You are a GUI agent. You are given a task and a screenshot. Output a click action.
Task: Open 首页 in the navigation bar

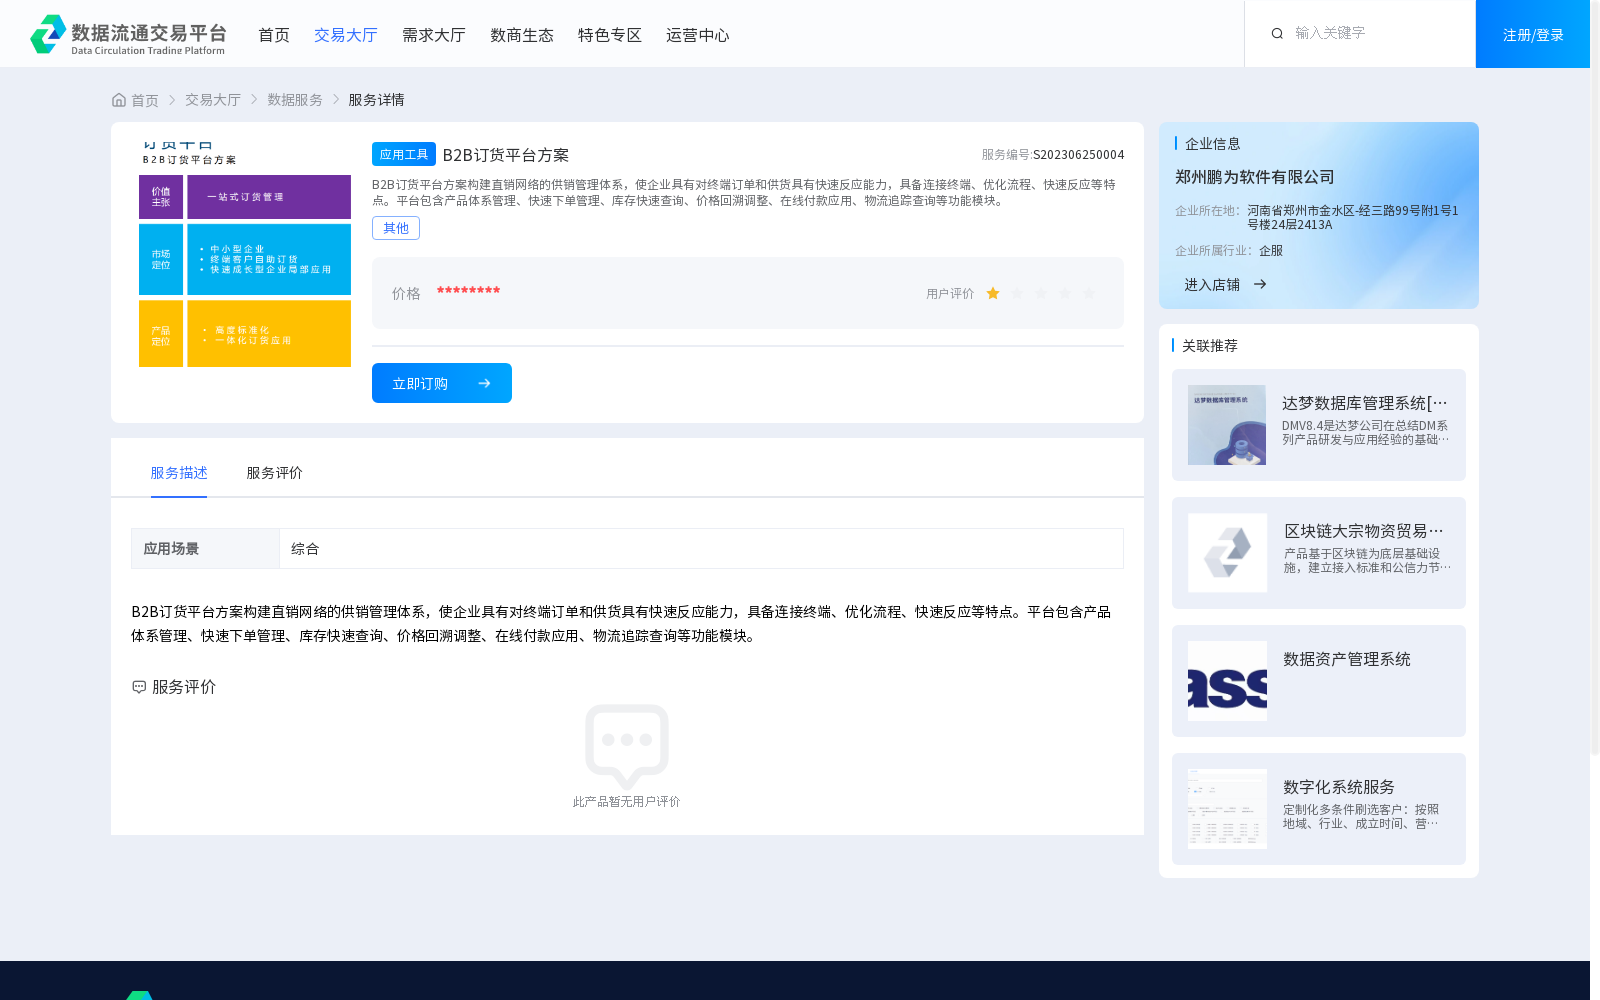pyautogui.click(x=274, y=35)
